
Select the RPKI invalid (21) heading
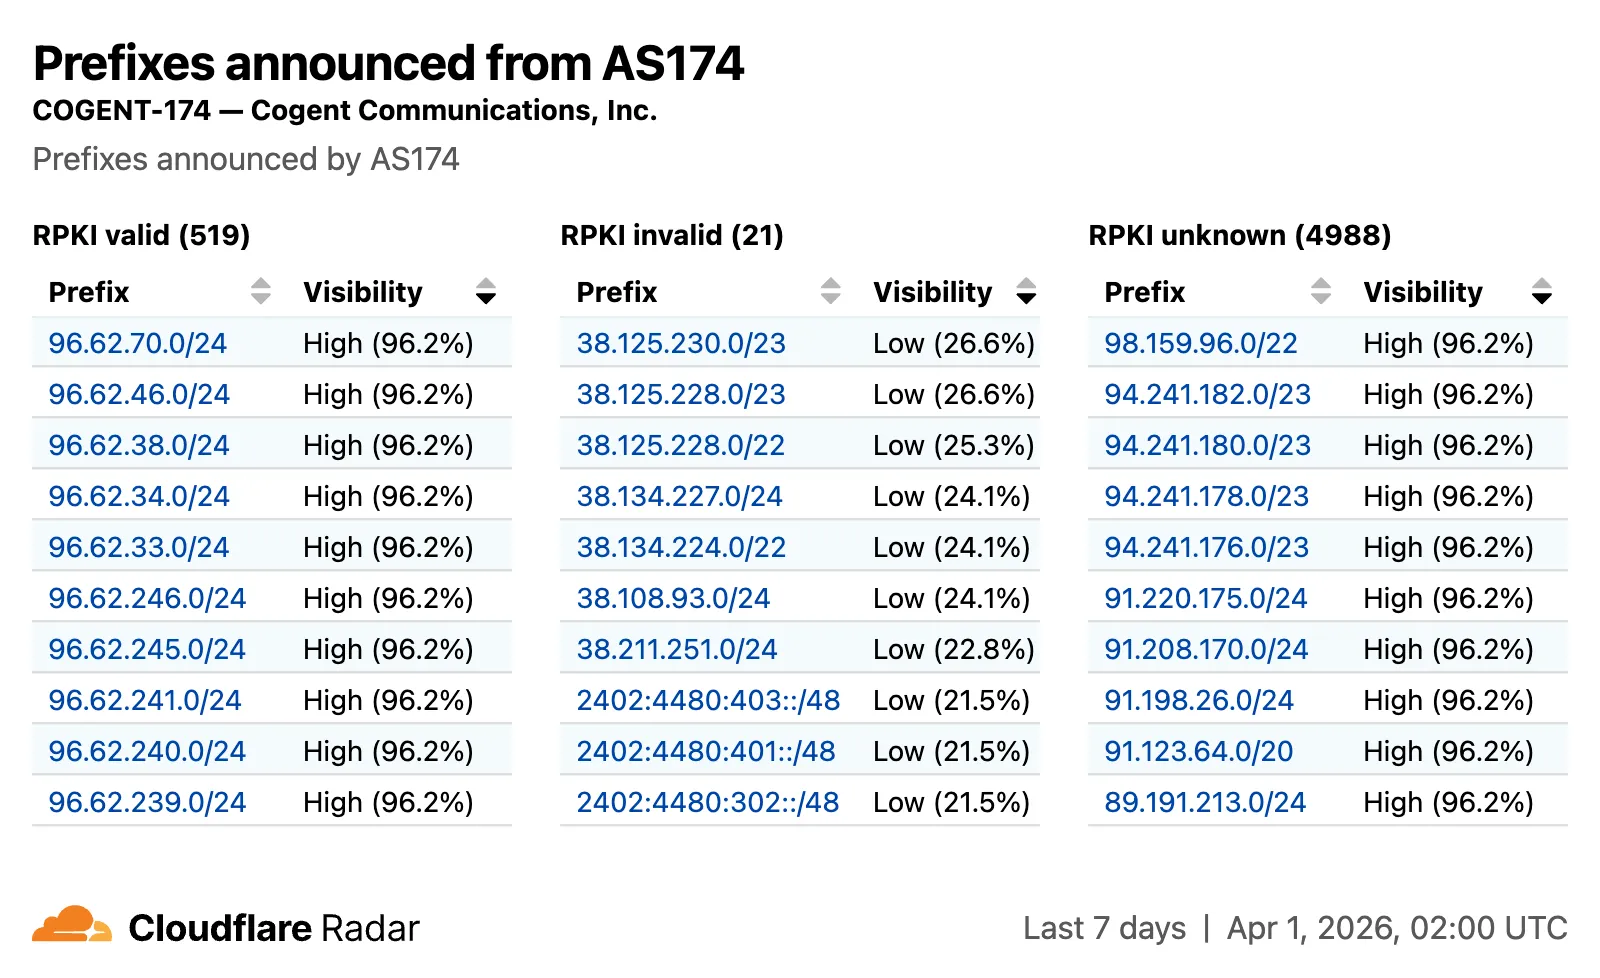click(670, 235)
